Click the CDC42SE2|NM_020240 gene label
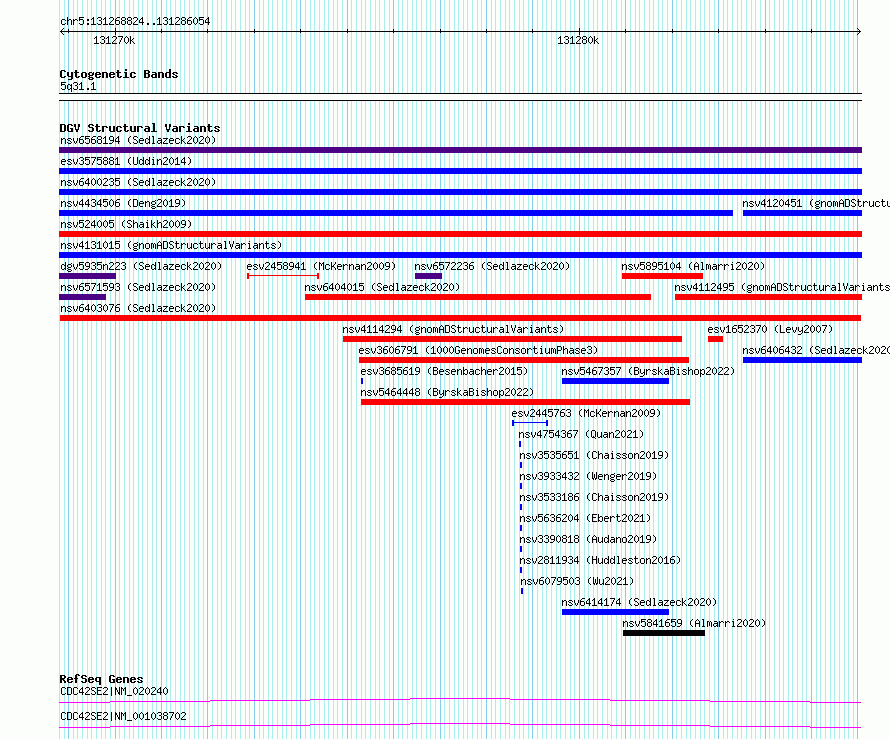This screenshot has width=890, height=739. (114, 691)
